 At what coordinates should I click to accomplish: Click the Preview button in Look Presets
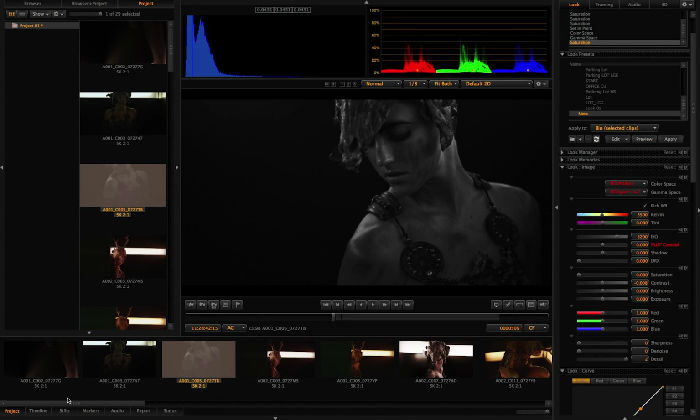tap(645, 139)
